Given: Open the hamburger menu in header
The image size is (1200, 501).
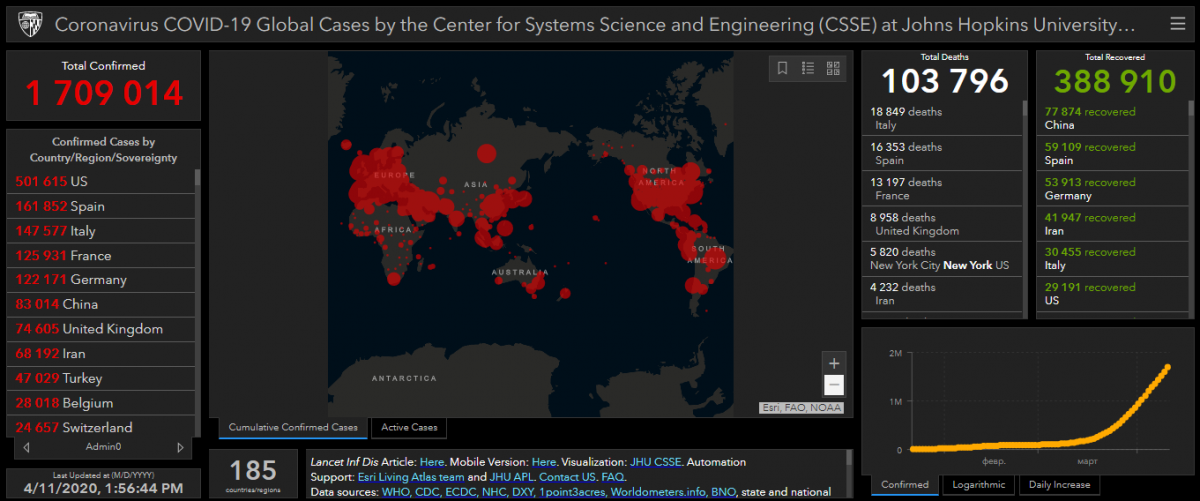Looking at the screenshot, I should pyautogui.click(x=1178, y=23).
